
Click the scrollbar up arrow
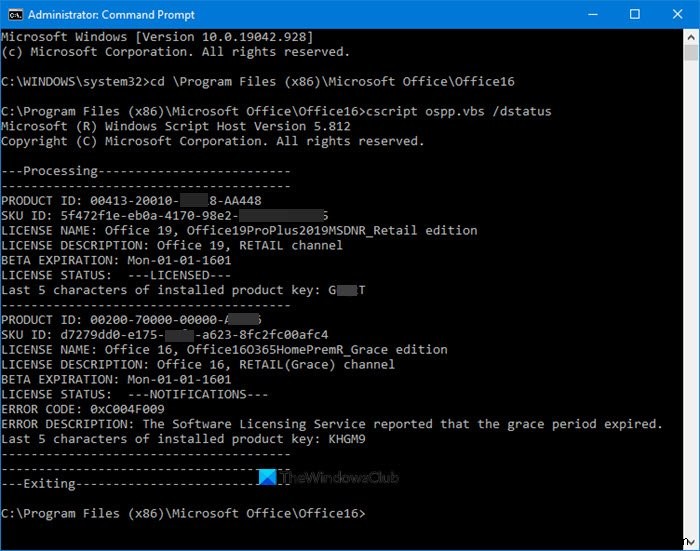(x=691, y=37)
